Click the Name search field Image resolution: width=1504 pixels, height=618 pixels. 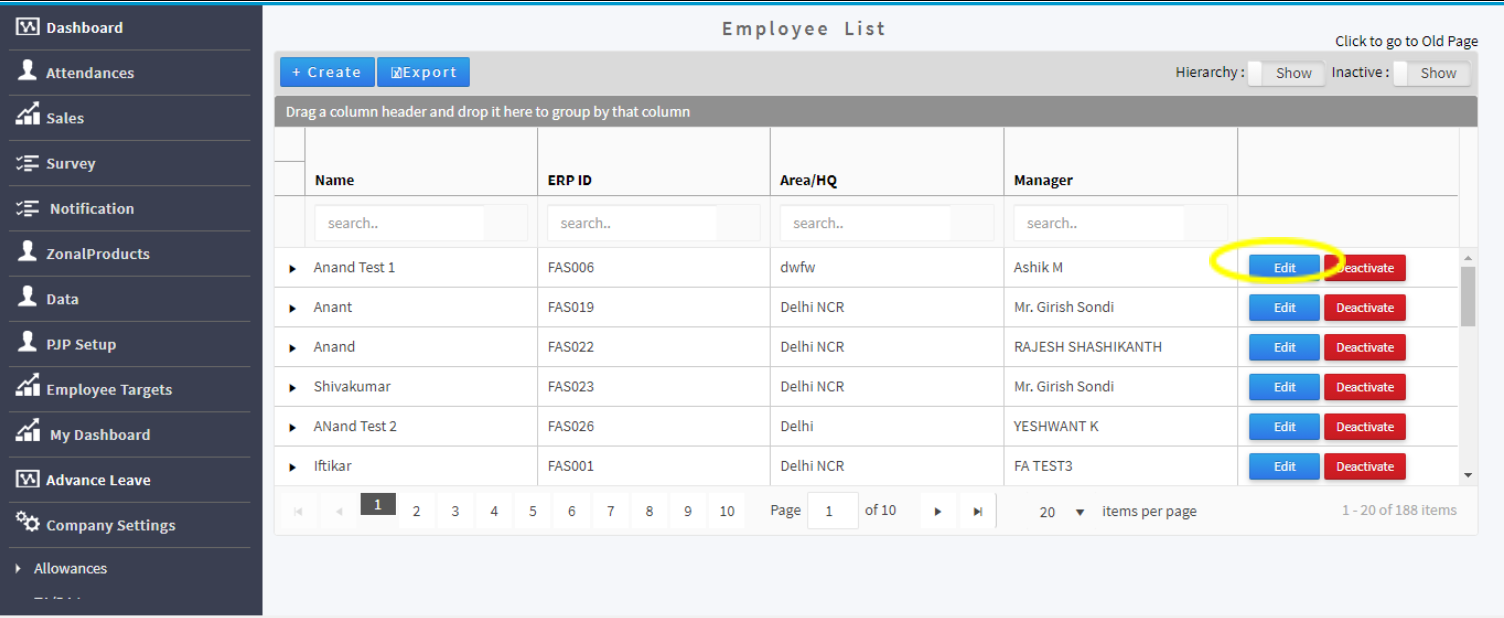pos(400,223)
